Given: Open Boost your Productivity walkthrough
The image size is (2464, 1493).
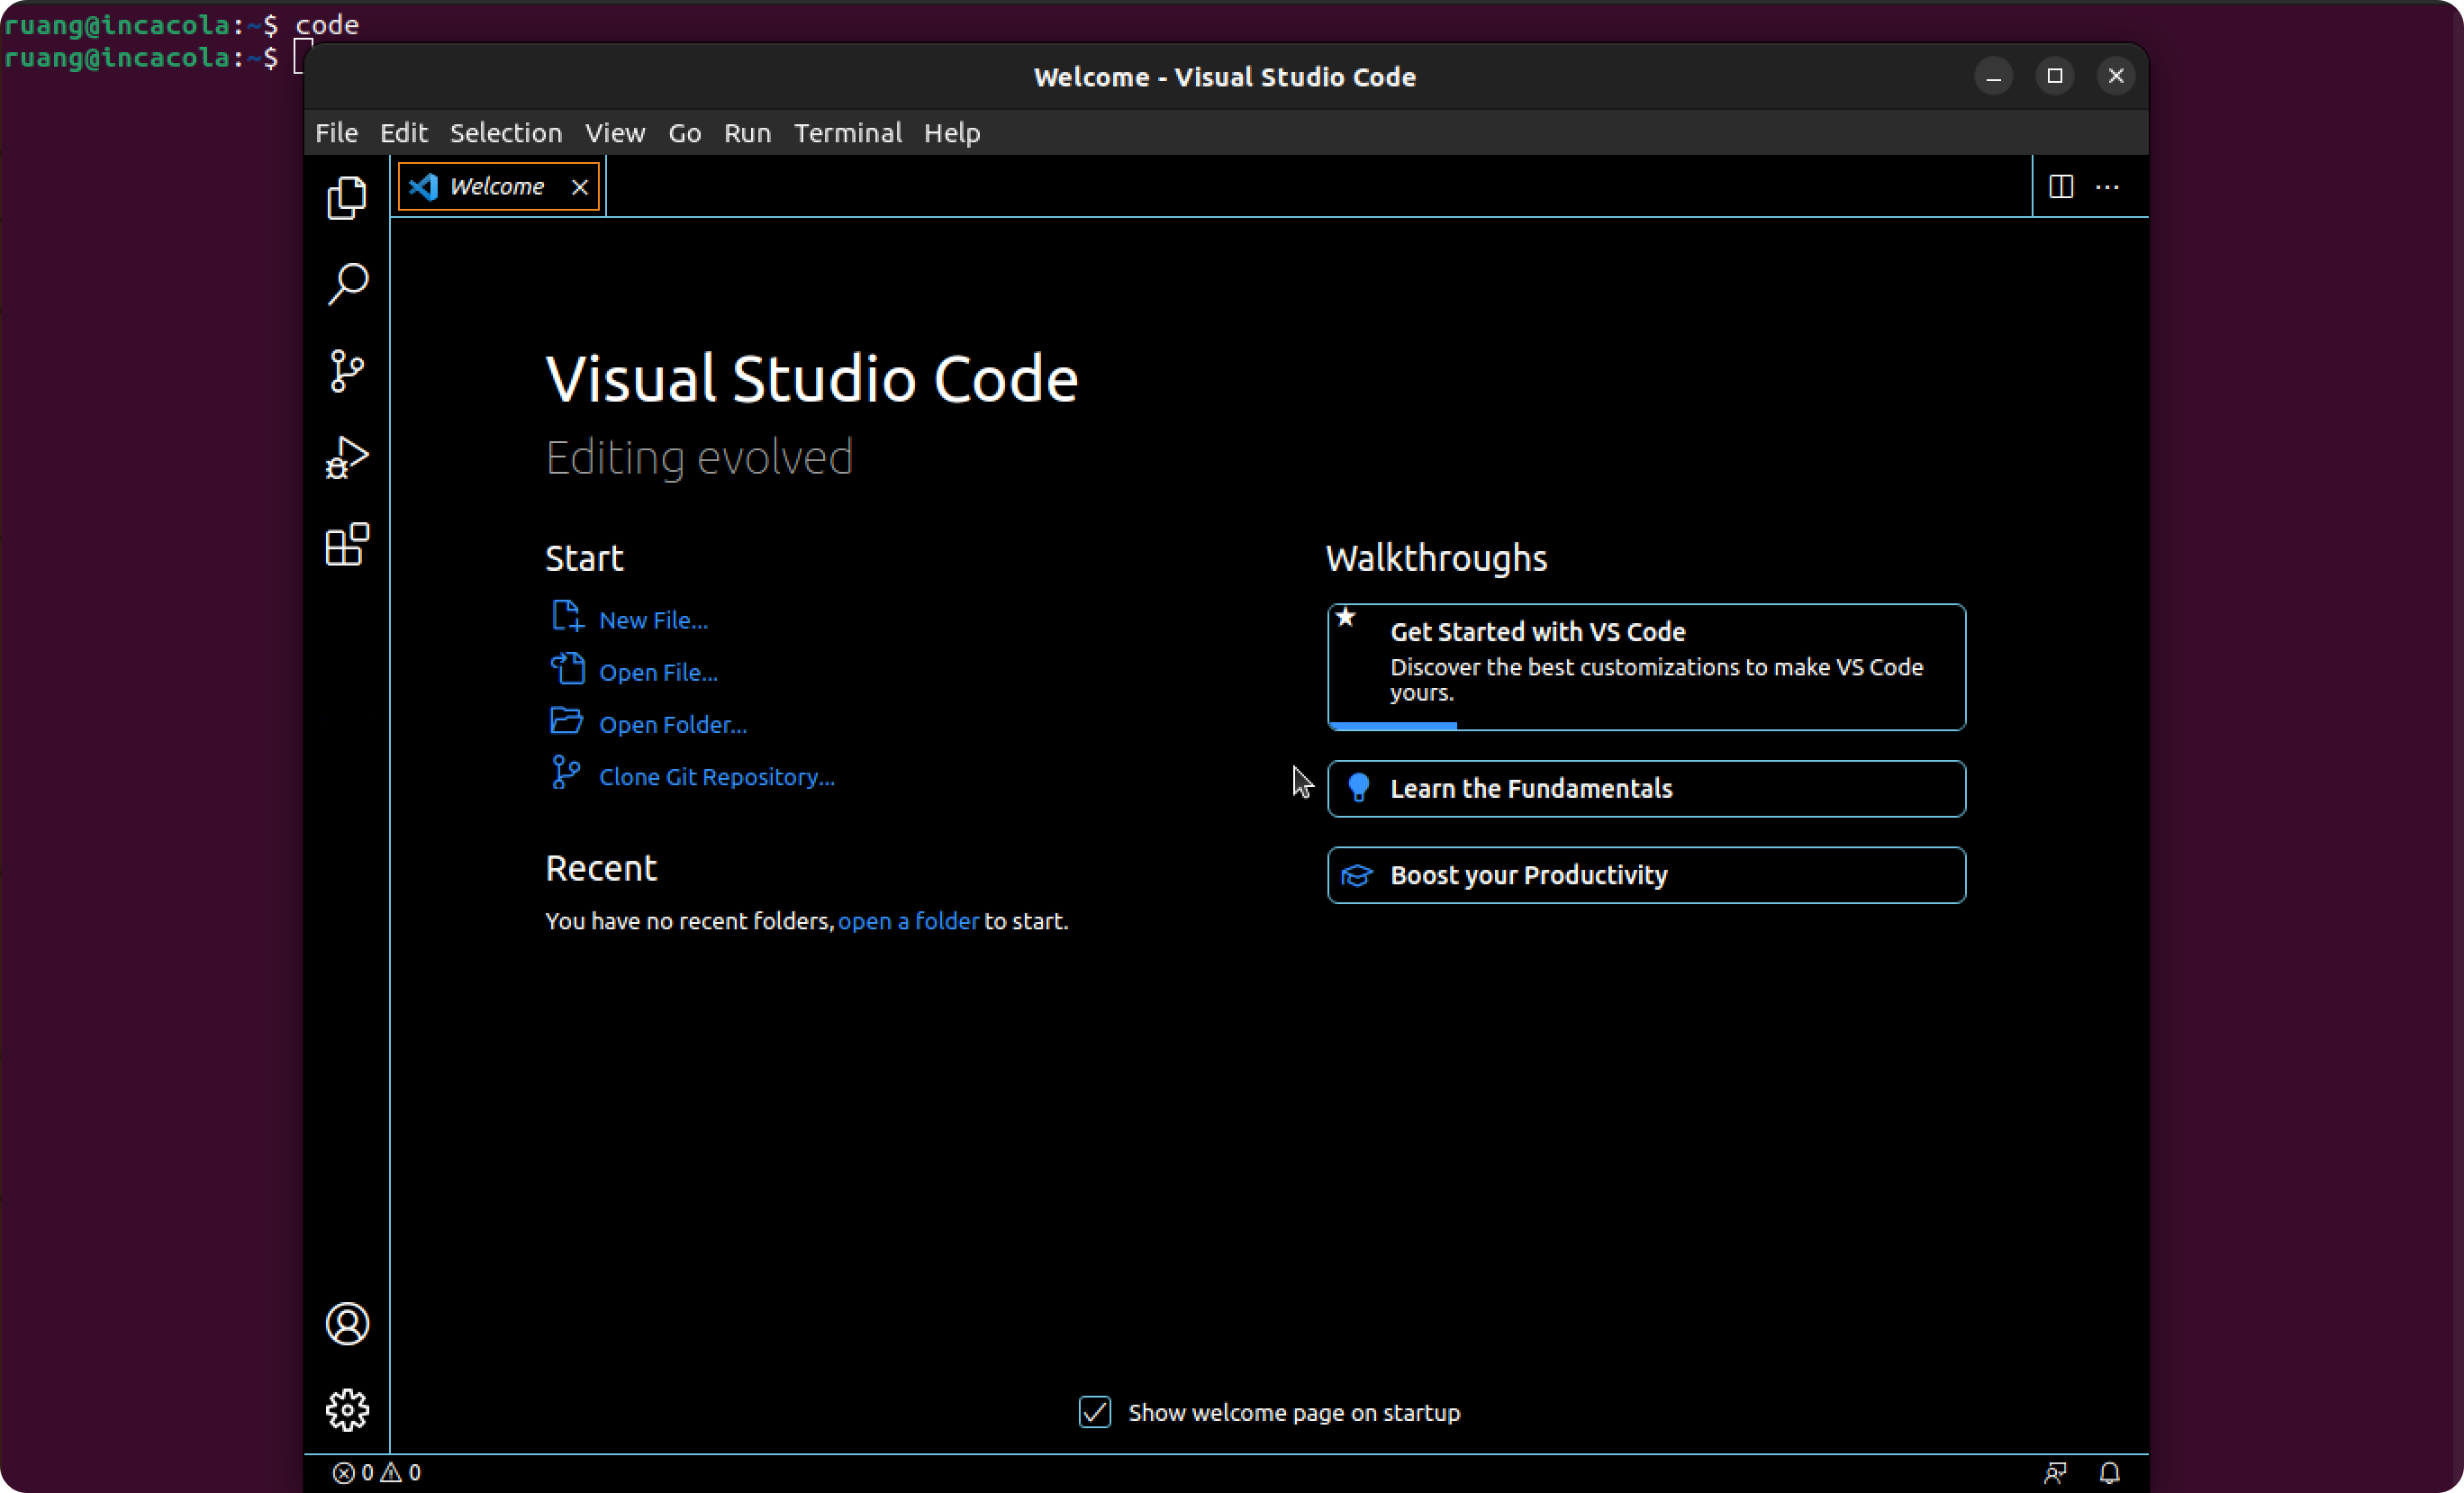Looking at the screenshot, I should point(1646,875).
